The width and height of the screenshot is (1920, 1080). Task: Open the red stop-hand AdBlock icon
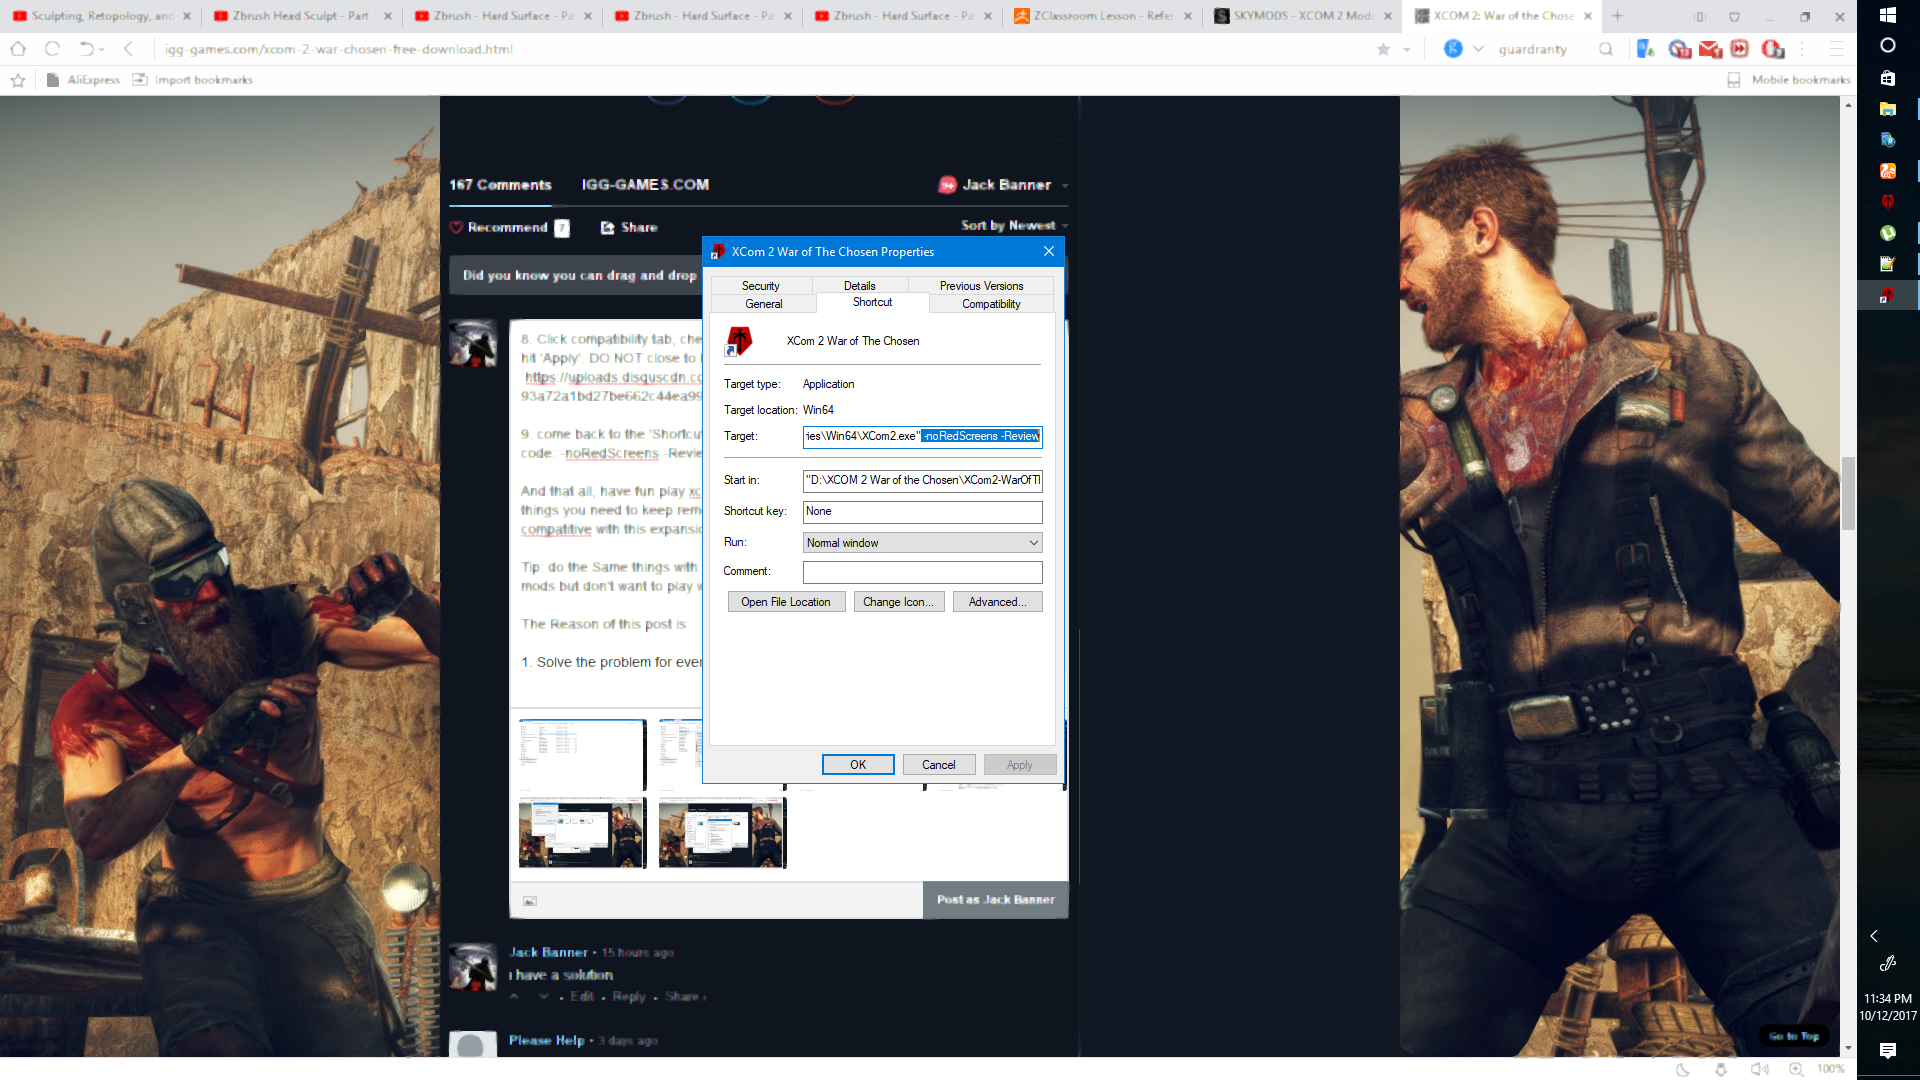point(1773,49)
